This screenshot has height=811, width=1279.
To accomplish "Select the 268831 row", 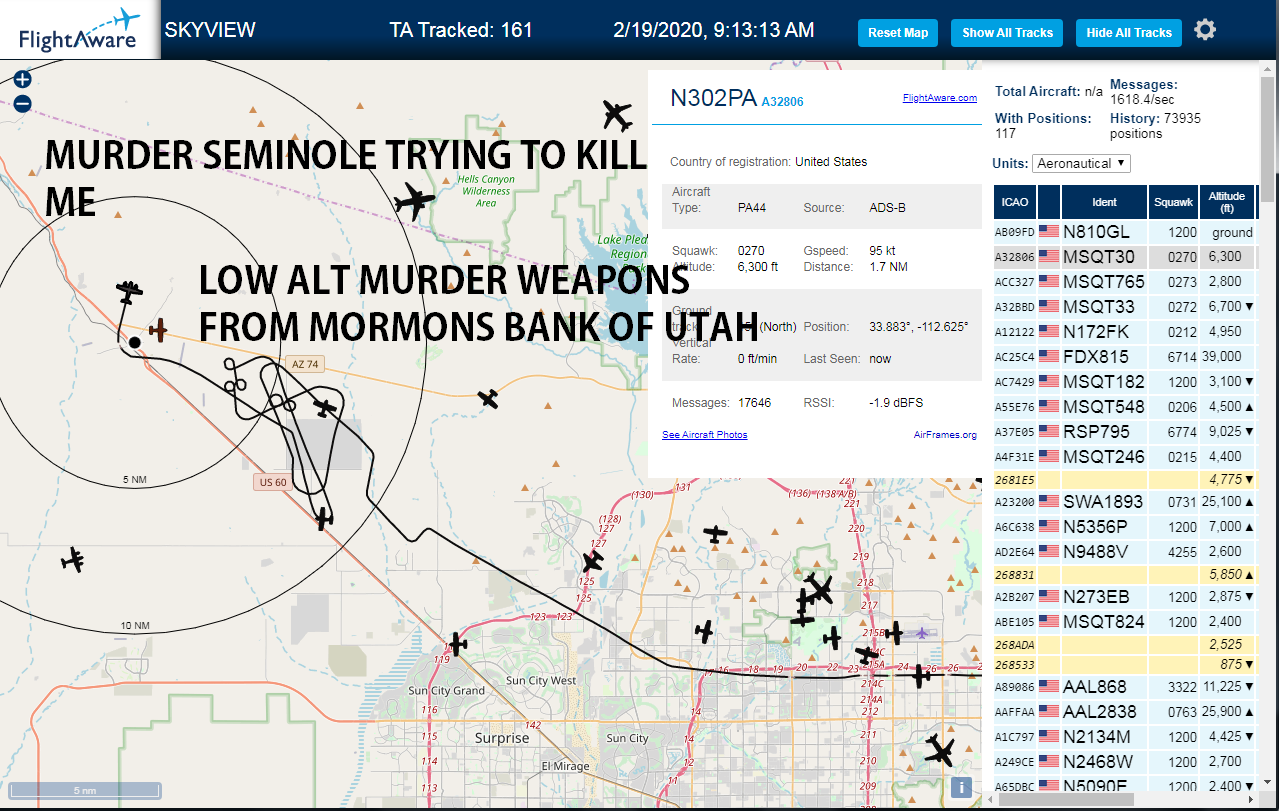I will pos(1124,575).
